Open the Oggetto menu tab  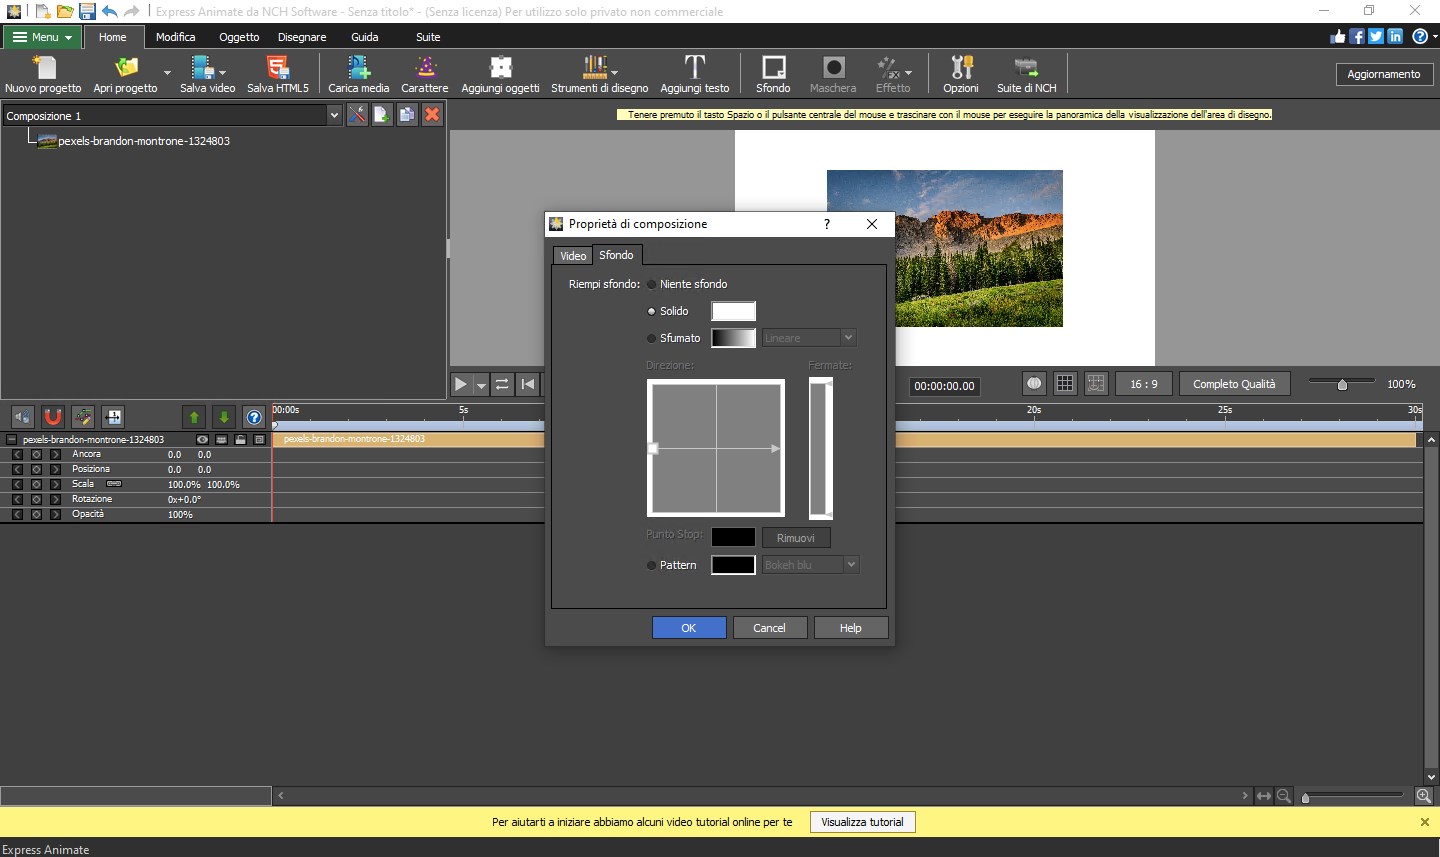tap(239, 37)
